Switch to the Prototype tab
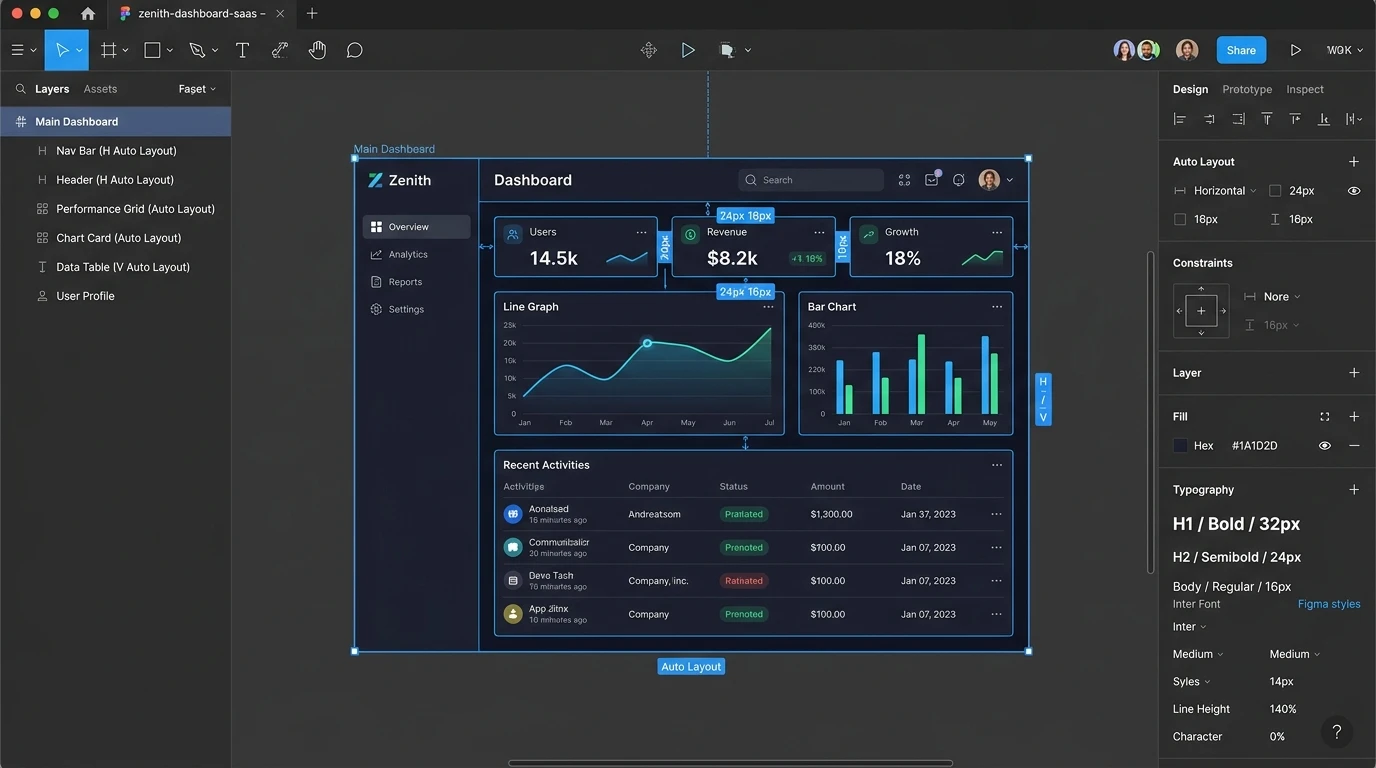 click(1247, 89)
